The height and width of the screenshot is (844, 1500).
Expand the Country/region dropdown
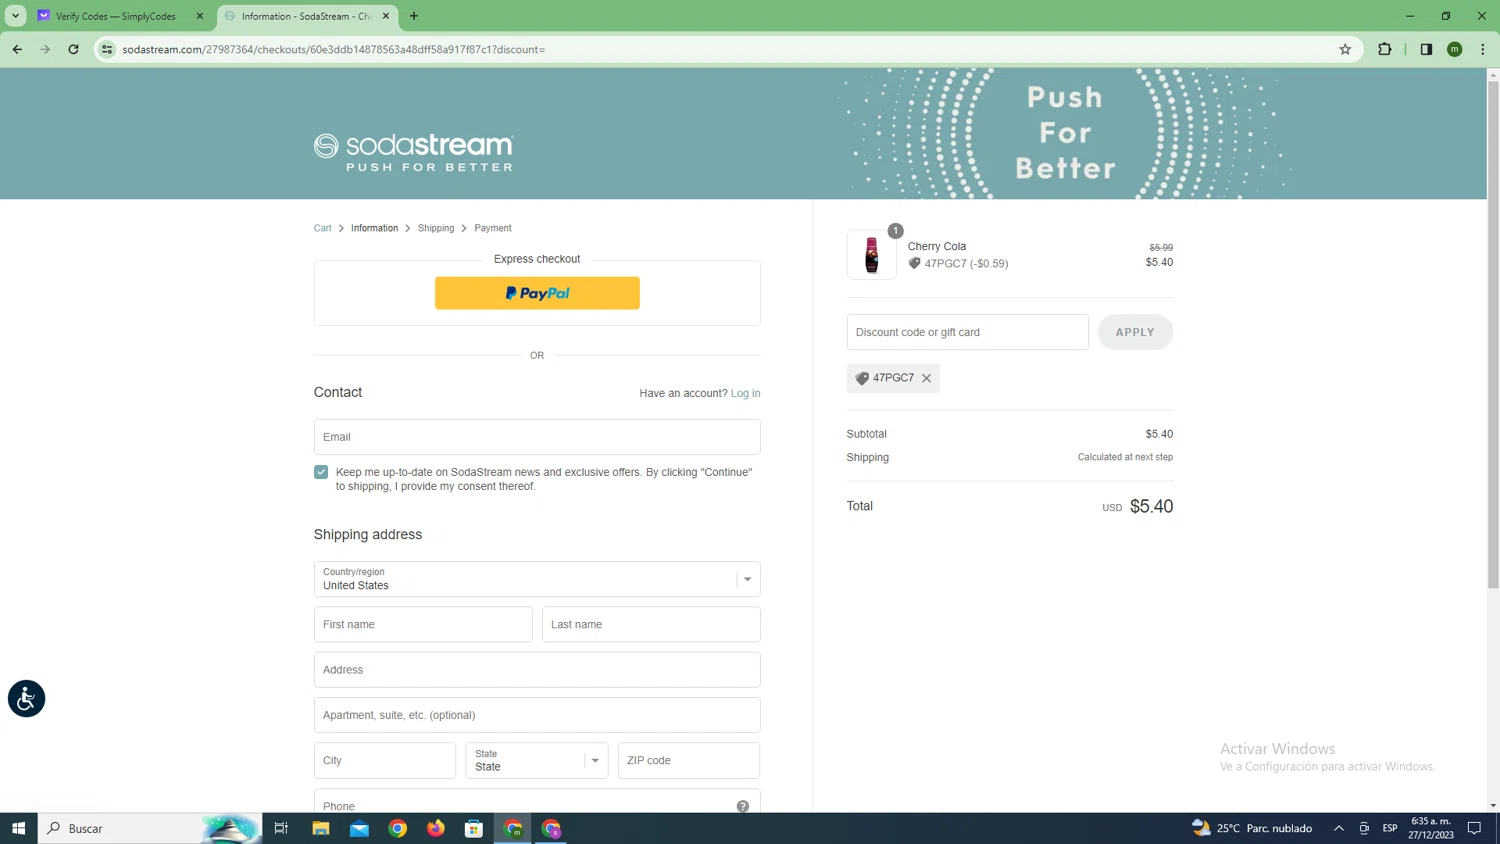[537, 579]
